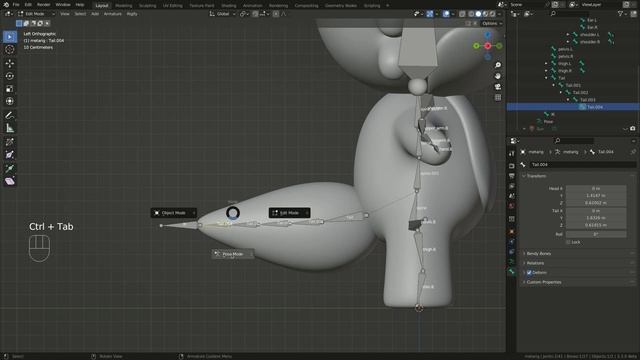Switch to the Sculpting workspace tab
Screen dimensions: 640x360
coord(147,6)
